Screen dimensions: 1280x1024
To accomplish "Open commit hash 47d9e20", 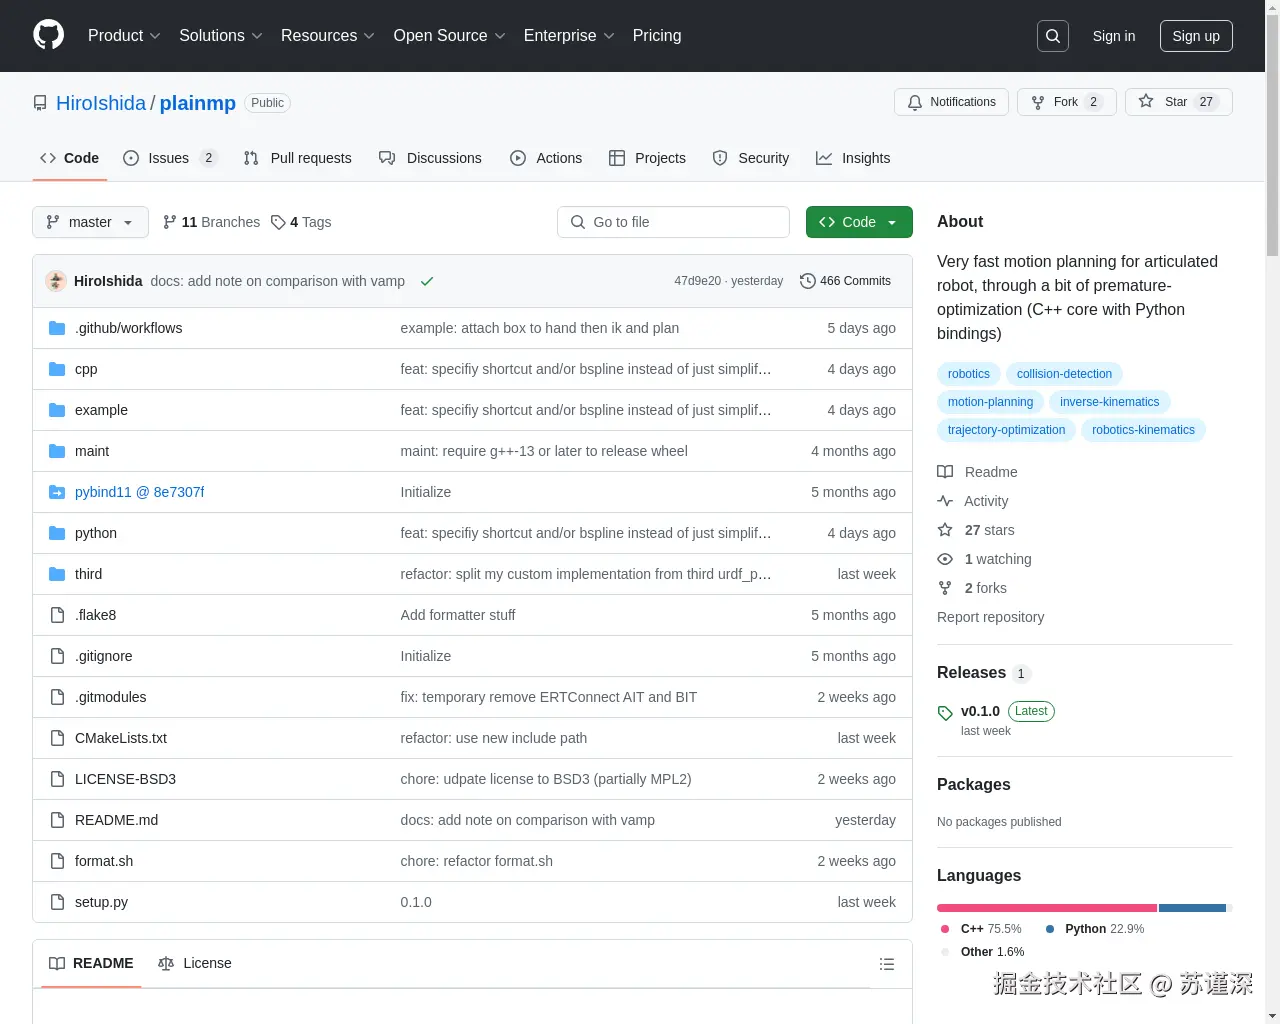I will (x=697, y=281).
